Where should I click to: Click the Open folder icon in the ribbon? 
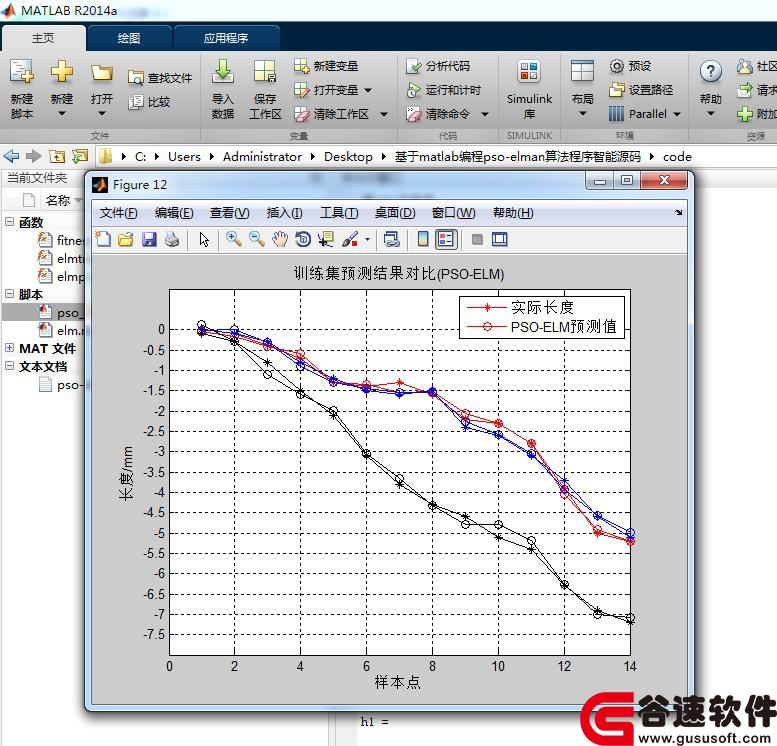(x=102, y=72)
